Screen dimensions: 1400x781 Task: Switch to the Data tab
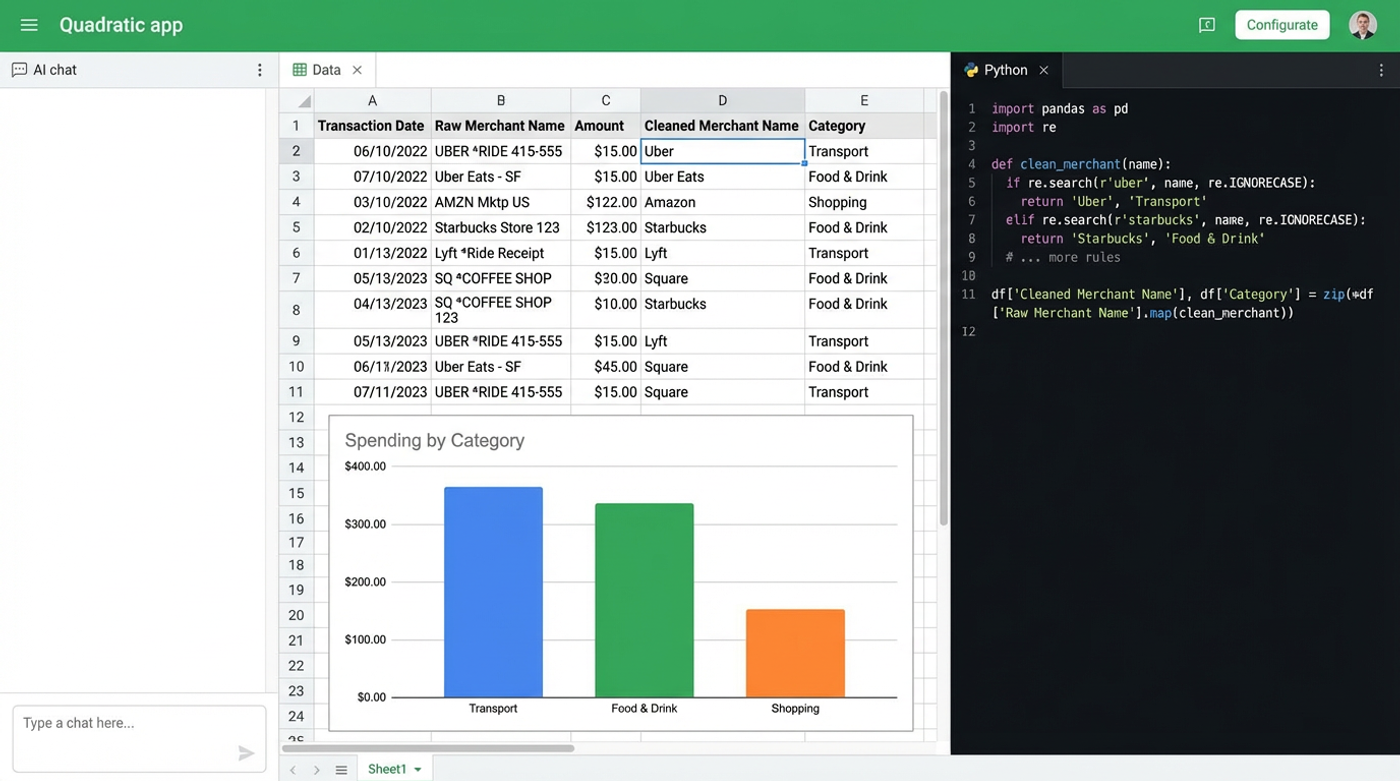point(327,70)
